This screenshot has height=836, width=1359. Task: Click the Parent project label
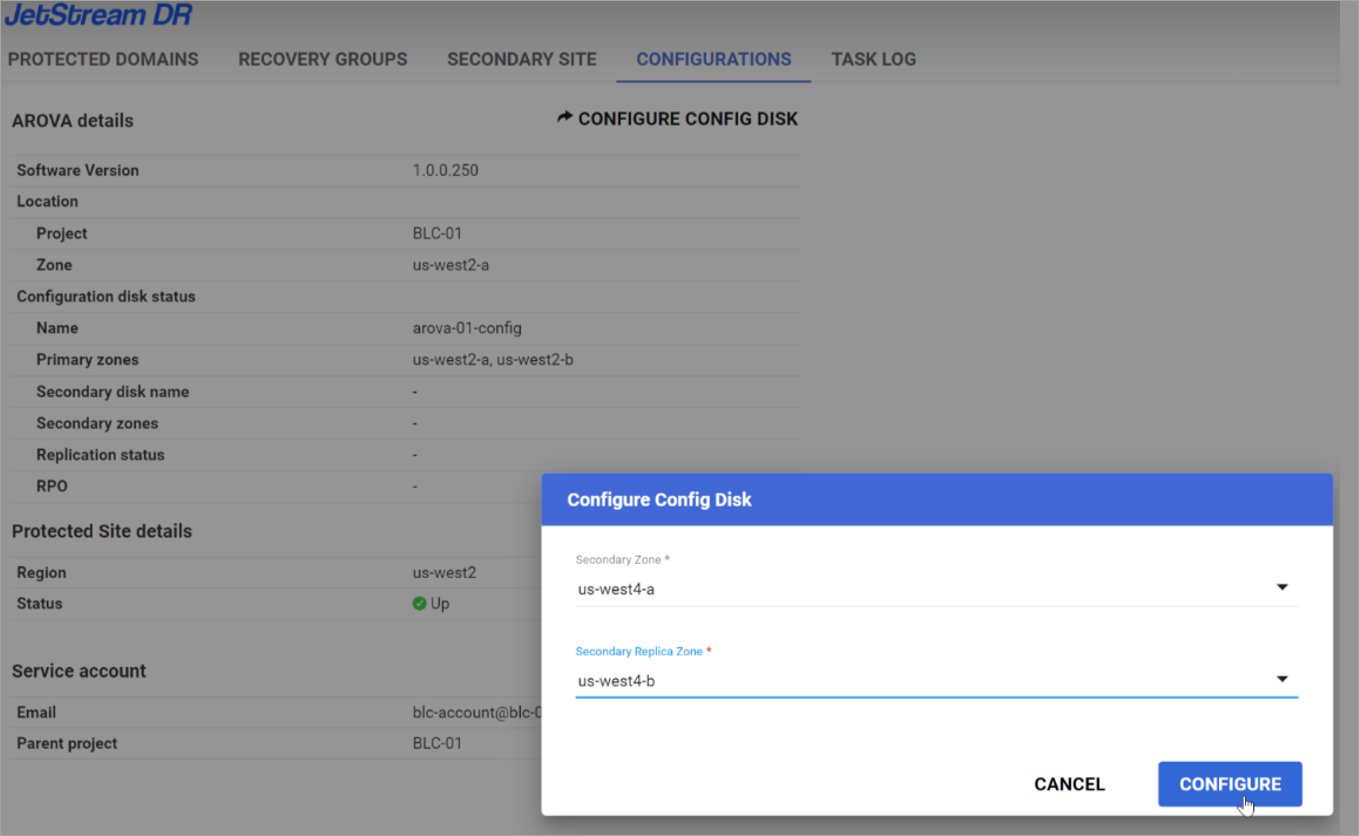pos(67,744)
